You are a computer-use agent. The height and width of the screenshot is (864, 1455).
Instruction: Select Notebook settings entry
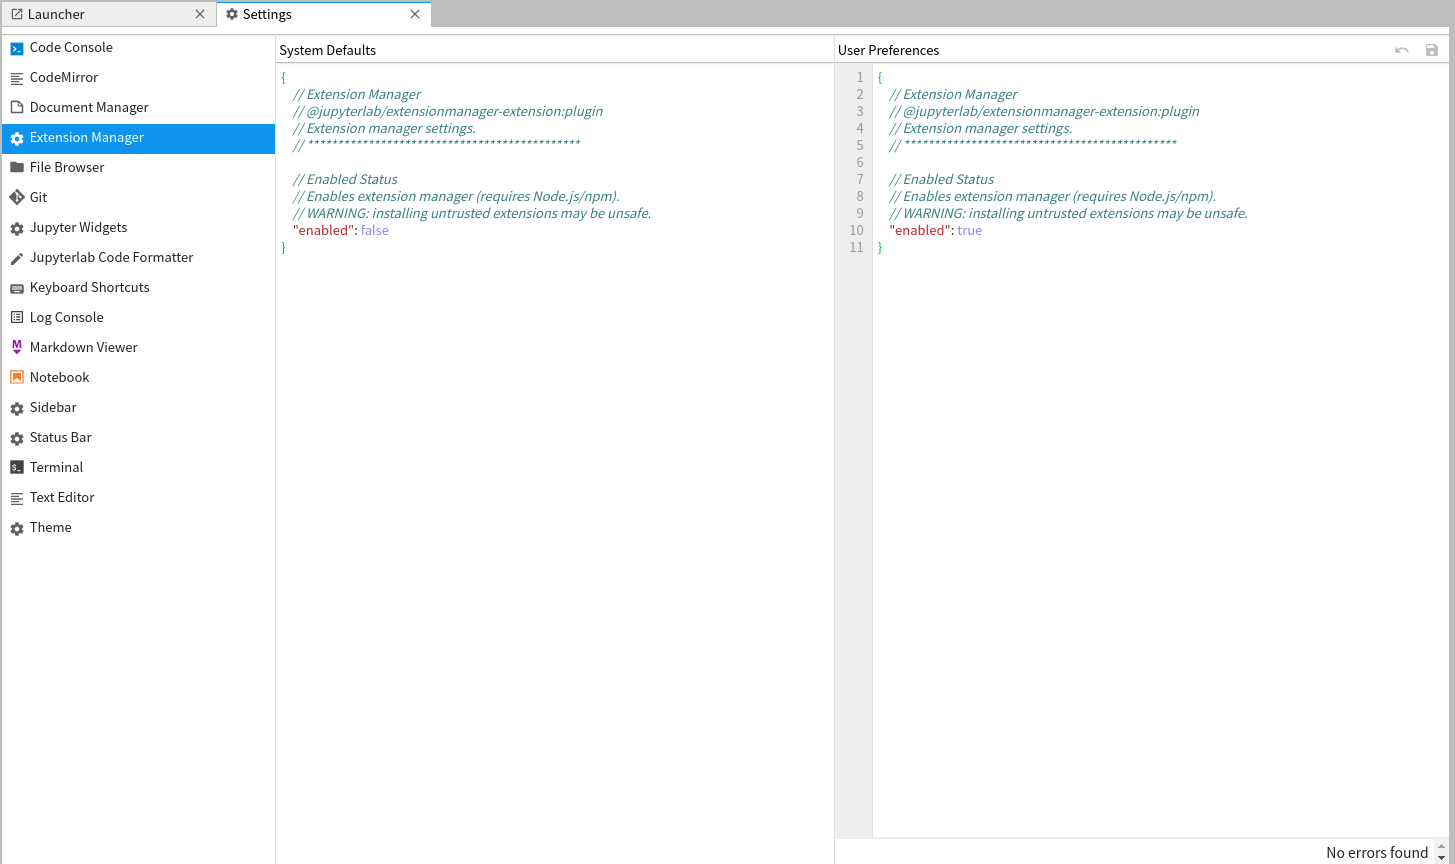pyautogui.click(x=138, y=378)
